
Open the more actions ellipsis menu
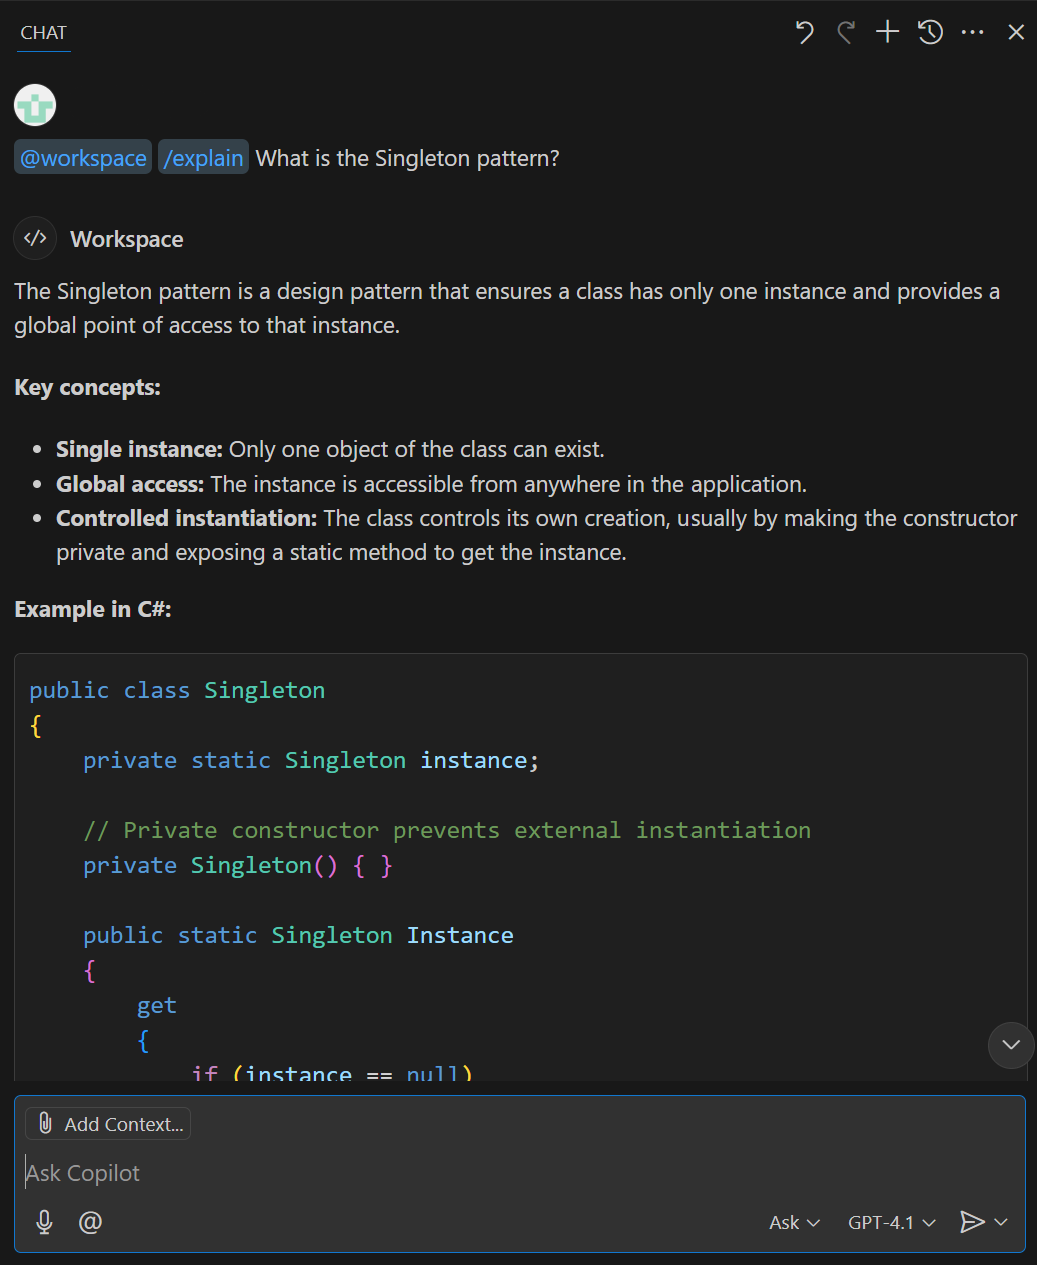972,31
